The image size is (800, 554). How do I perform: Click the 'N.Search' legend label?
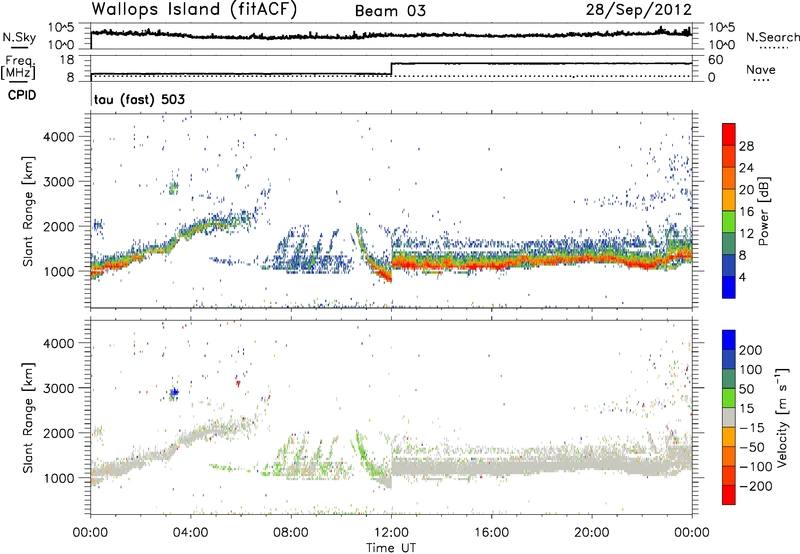pyautogui.click(x=773, y=37)
